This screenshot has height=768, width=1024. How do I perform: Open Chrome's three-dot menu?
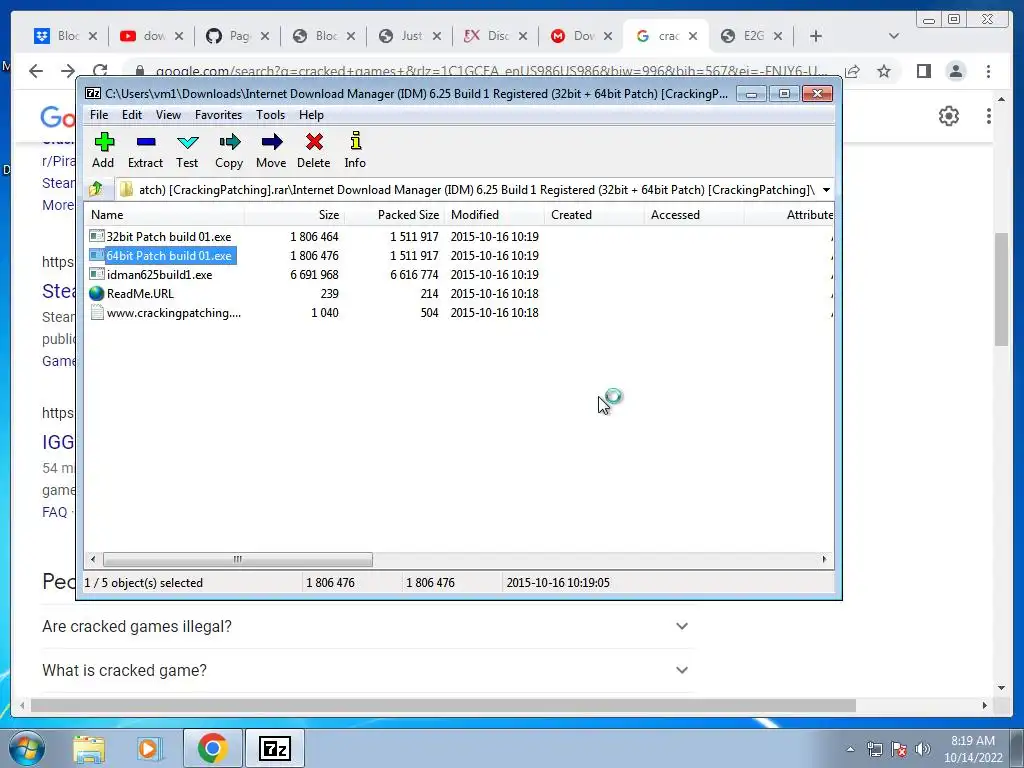click(989, 71)
